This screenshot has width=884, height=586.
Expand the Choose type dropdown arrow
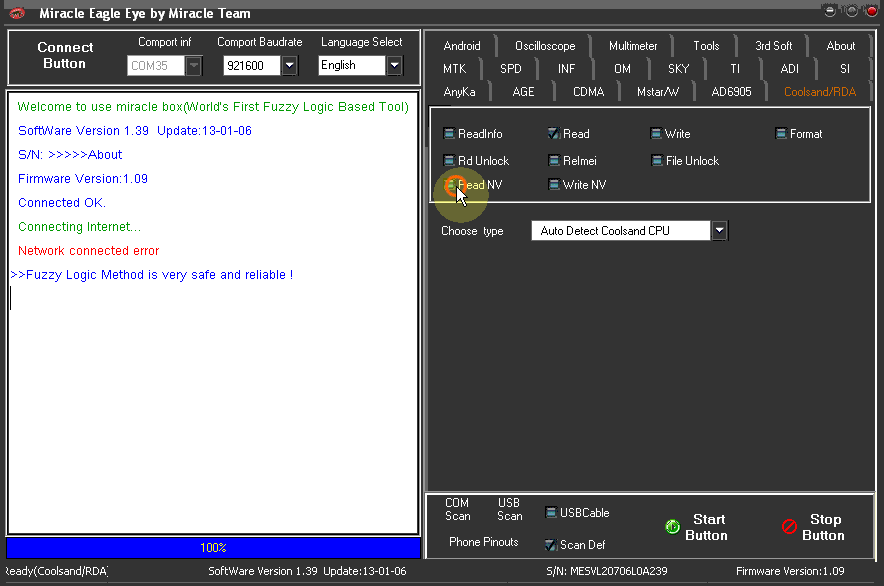click(x=719, y=231)
